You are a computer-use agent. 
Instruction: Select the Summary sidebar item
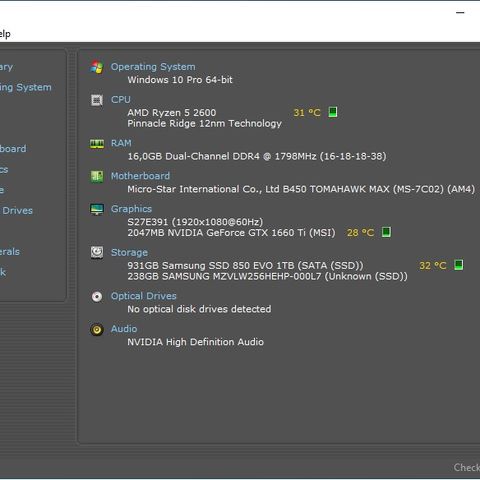click(6, 67)
